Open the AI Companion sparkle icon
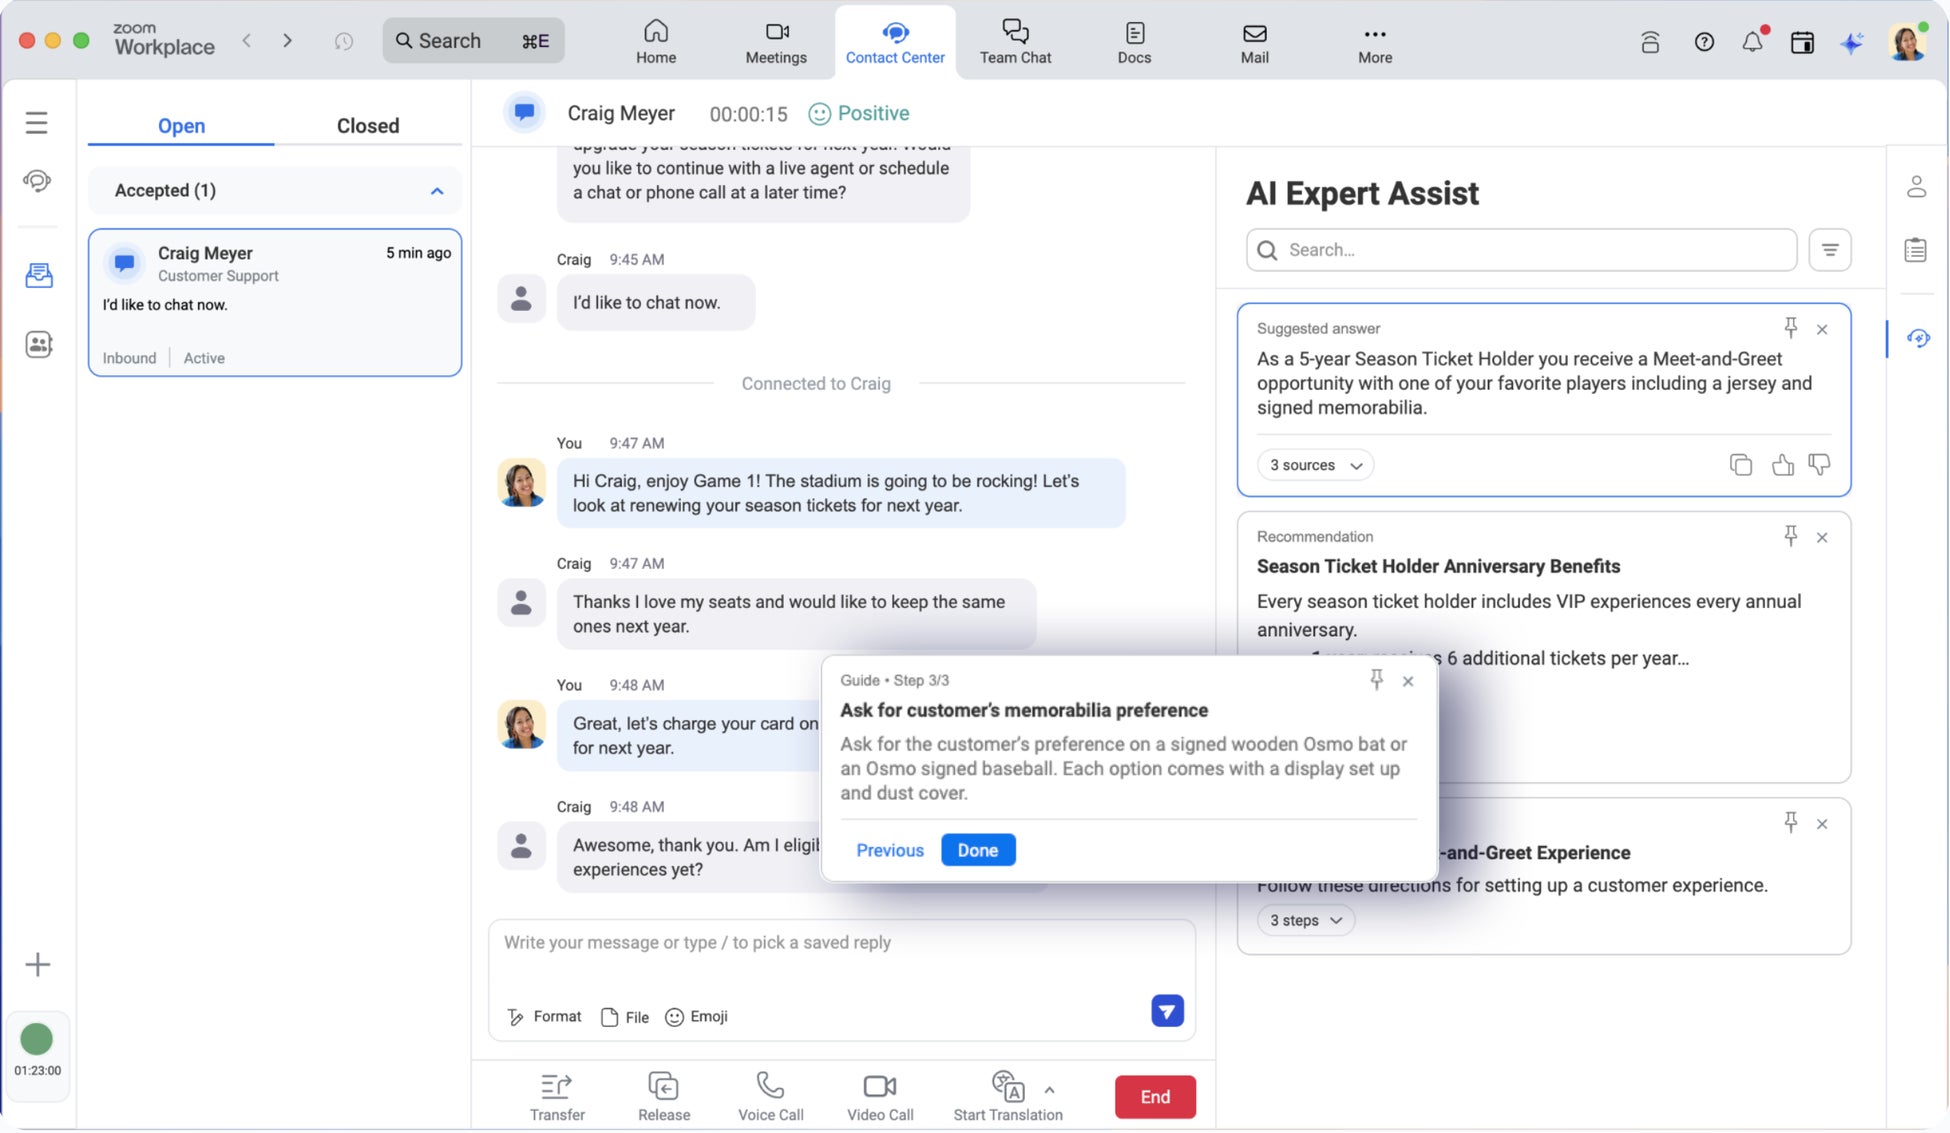The image size is (1950, 1133). pos(1852,43)
